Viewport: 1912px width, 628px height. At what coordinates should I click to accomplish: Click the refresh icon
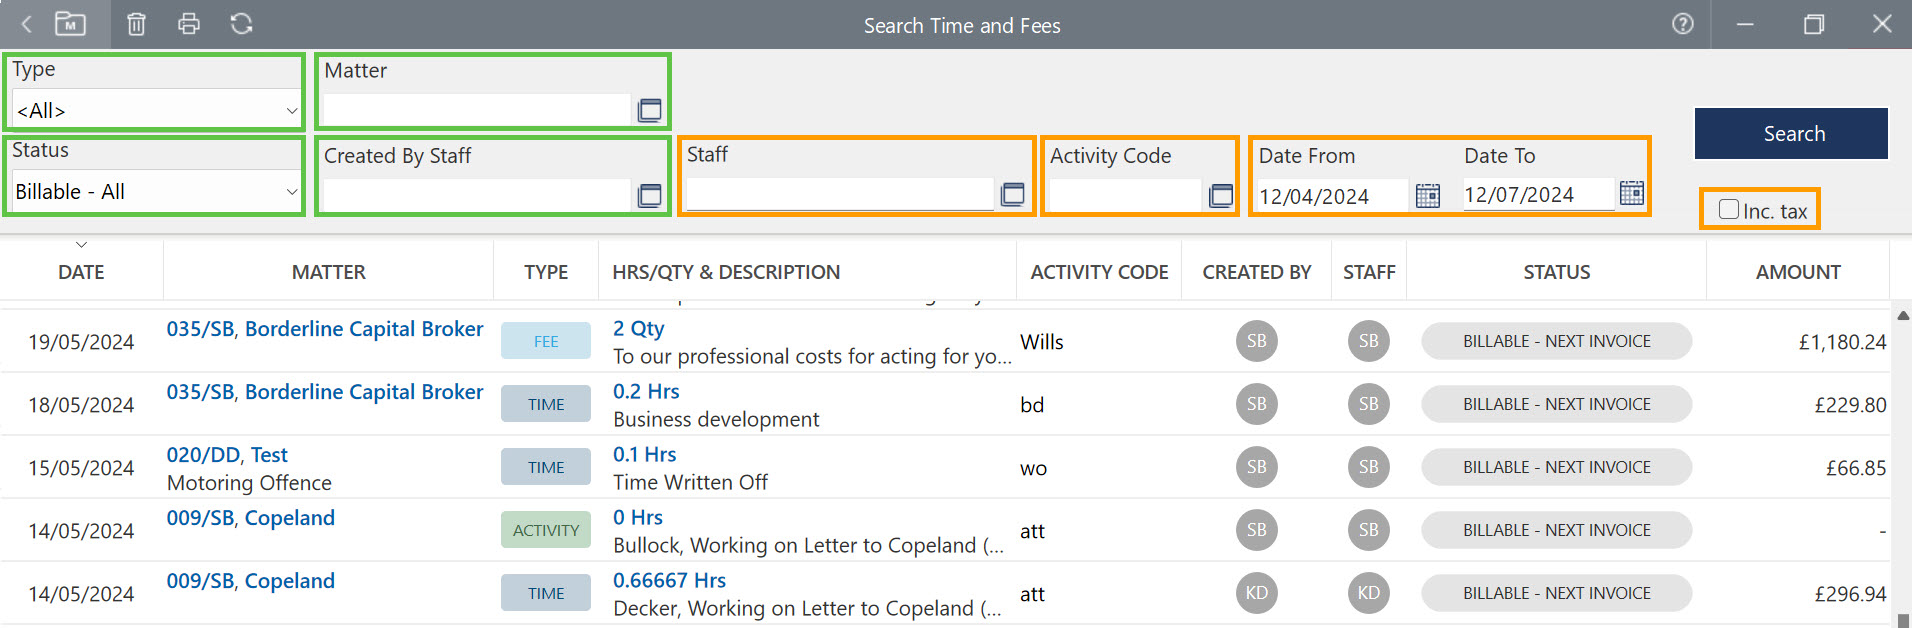coord(241,24)
